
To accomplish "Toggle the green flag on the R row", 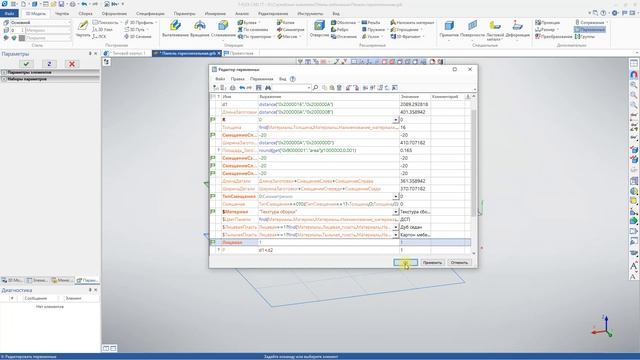I will click(x=213, y=120).
